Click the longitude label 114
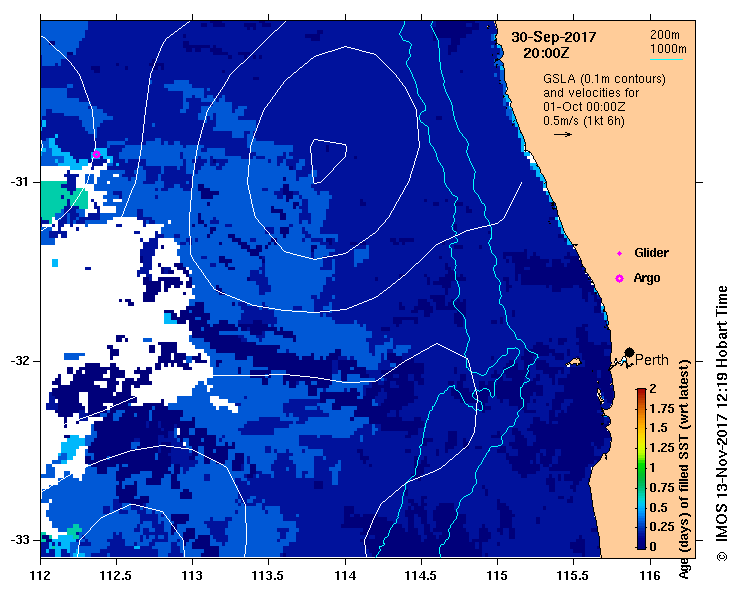Image resolution: width=739 pixels, height=592 pixels. [x=345, y=576]
